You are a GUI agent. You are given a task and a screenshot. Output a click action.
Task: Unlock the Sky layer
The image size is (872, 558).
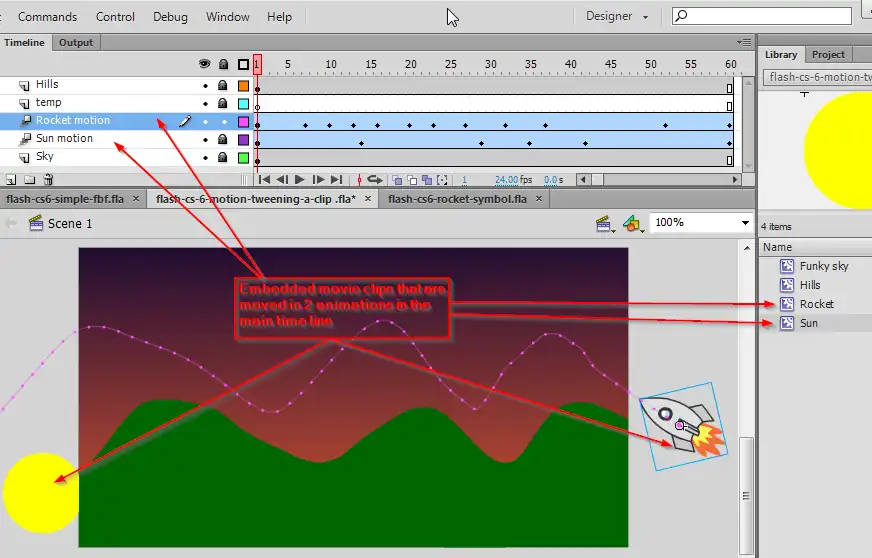point(223,157)
